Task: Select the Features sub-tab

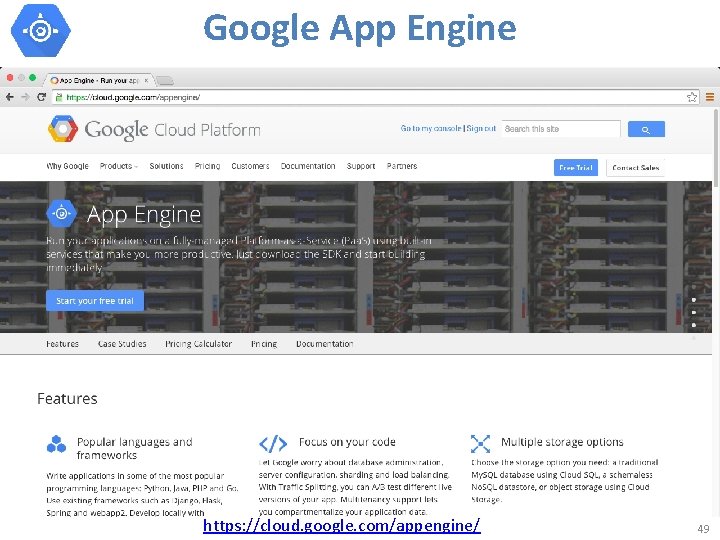Action: coord(62,344)
